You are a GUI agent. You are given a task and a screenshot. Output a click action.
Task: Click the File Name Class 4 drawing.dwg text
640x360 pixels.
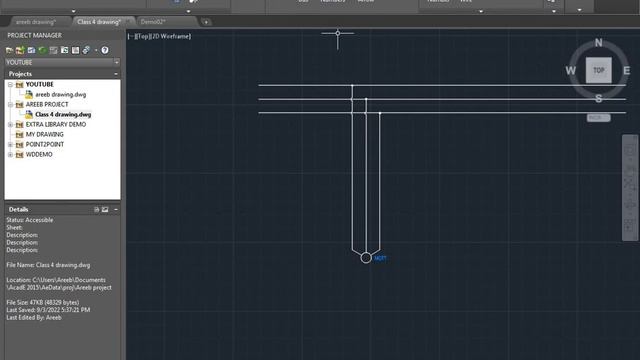click(x=48, y=265)
